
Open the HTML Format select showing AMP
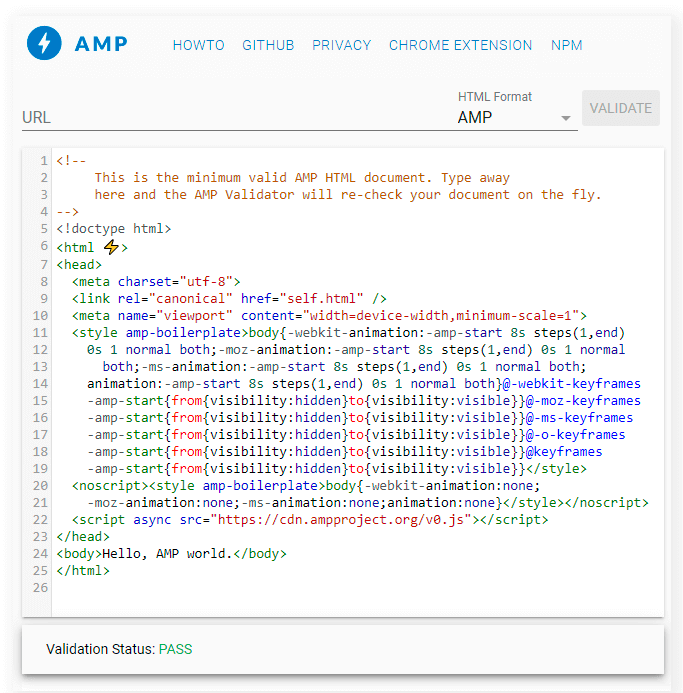[x=505, y=117]
